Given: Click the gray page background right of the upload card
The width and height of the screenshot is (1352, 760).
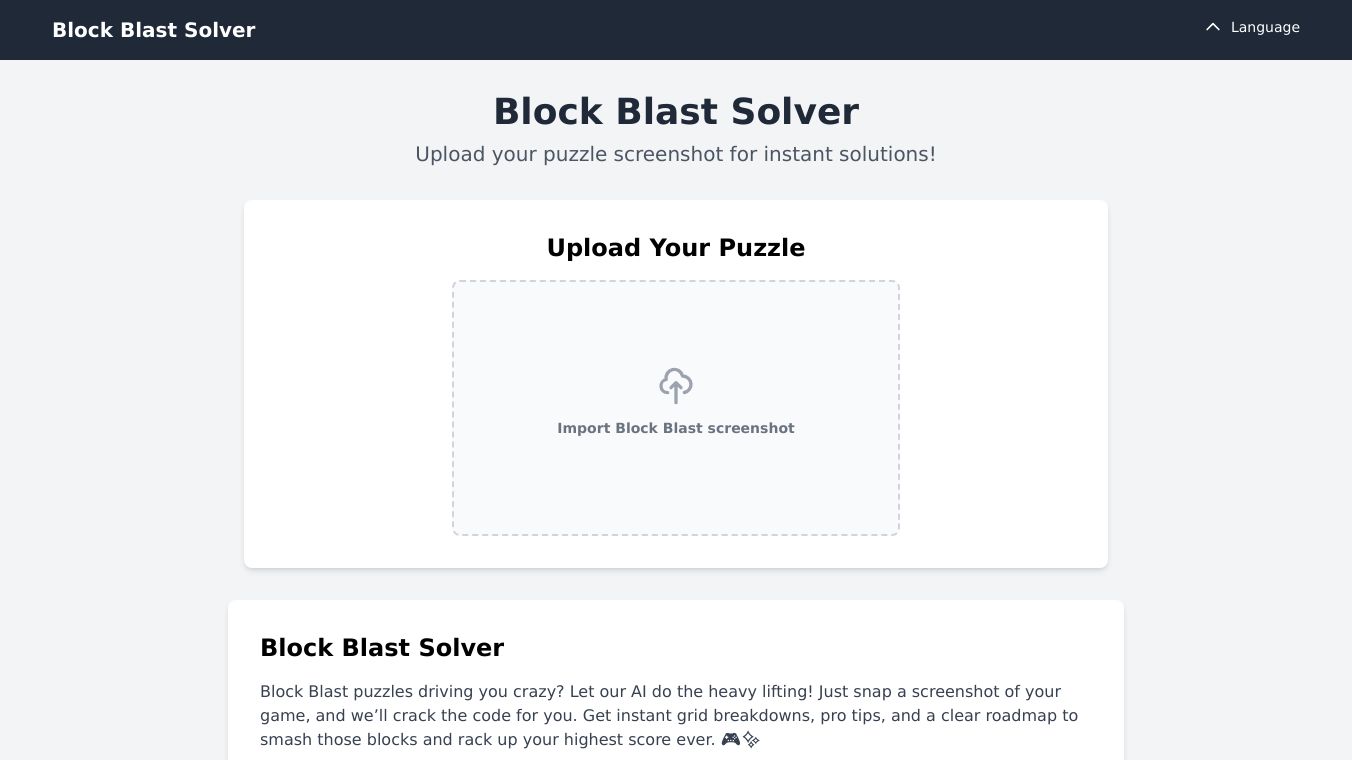Looking at the screenshot, I should point(1230,400).
